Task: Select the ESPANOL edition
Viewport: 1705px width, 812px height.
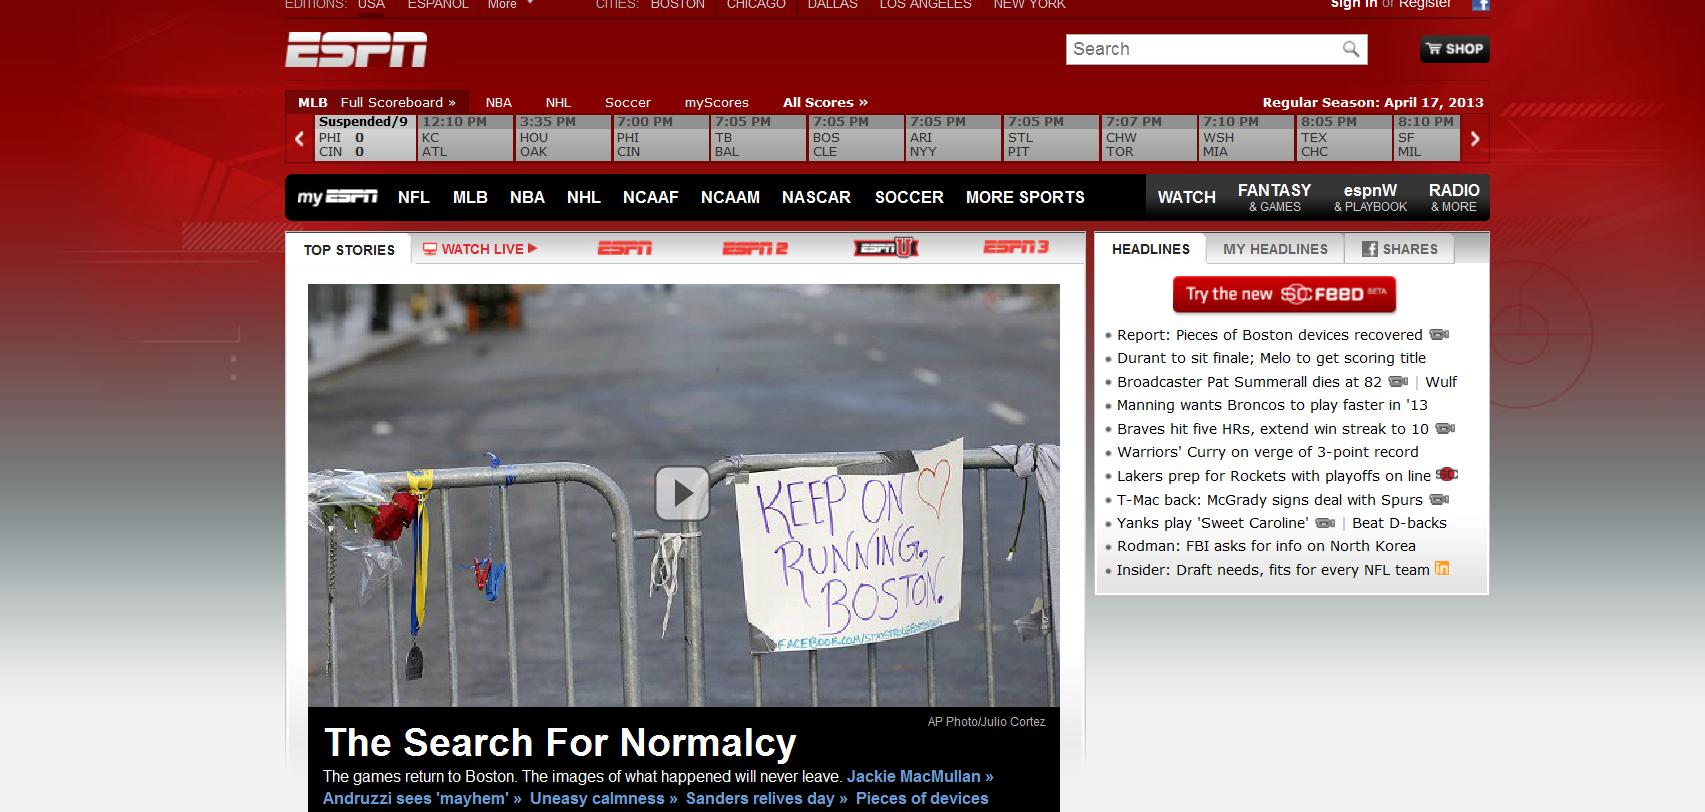Action: pos(438,5)
